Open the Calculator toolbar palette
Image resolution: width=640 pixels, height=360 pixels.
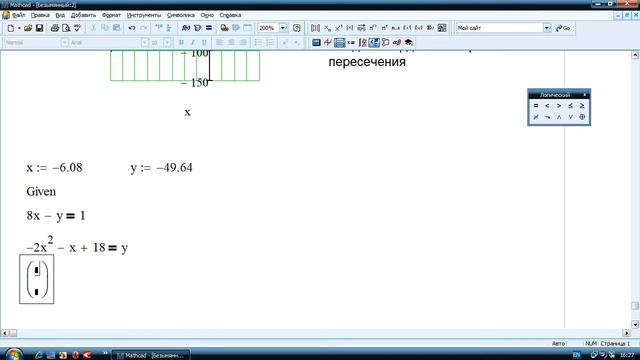tap(316, 42)
